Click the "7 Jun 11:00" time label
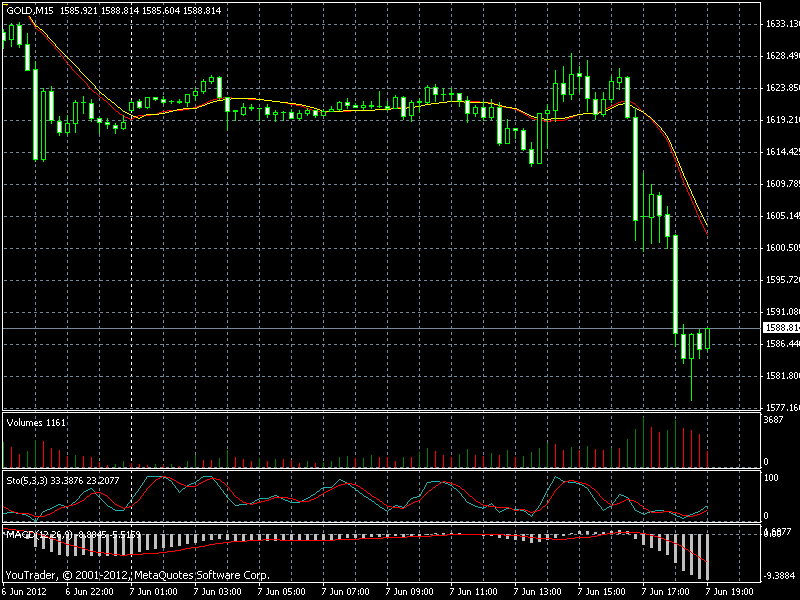Image resolution: width=800 pixels, height=600 pixels. pyautogui.click(x=473, y=592)
